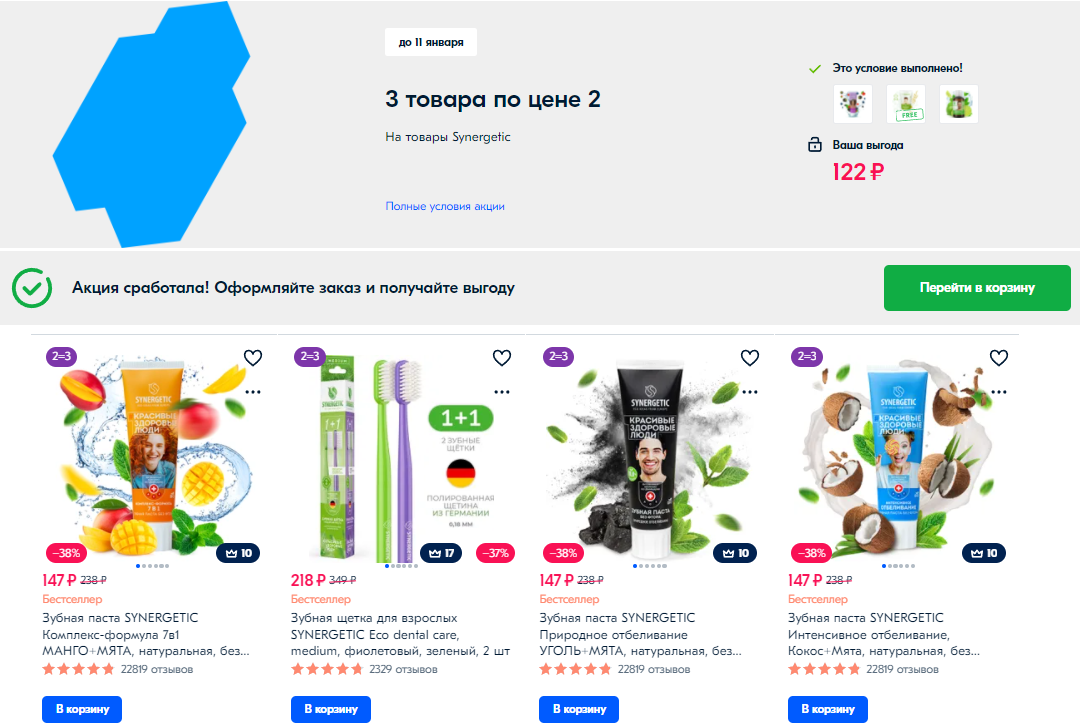
Task: Add charcoal mint toothpaste to cart
Action: coord(579,709)
